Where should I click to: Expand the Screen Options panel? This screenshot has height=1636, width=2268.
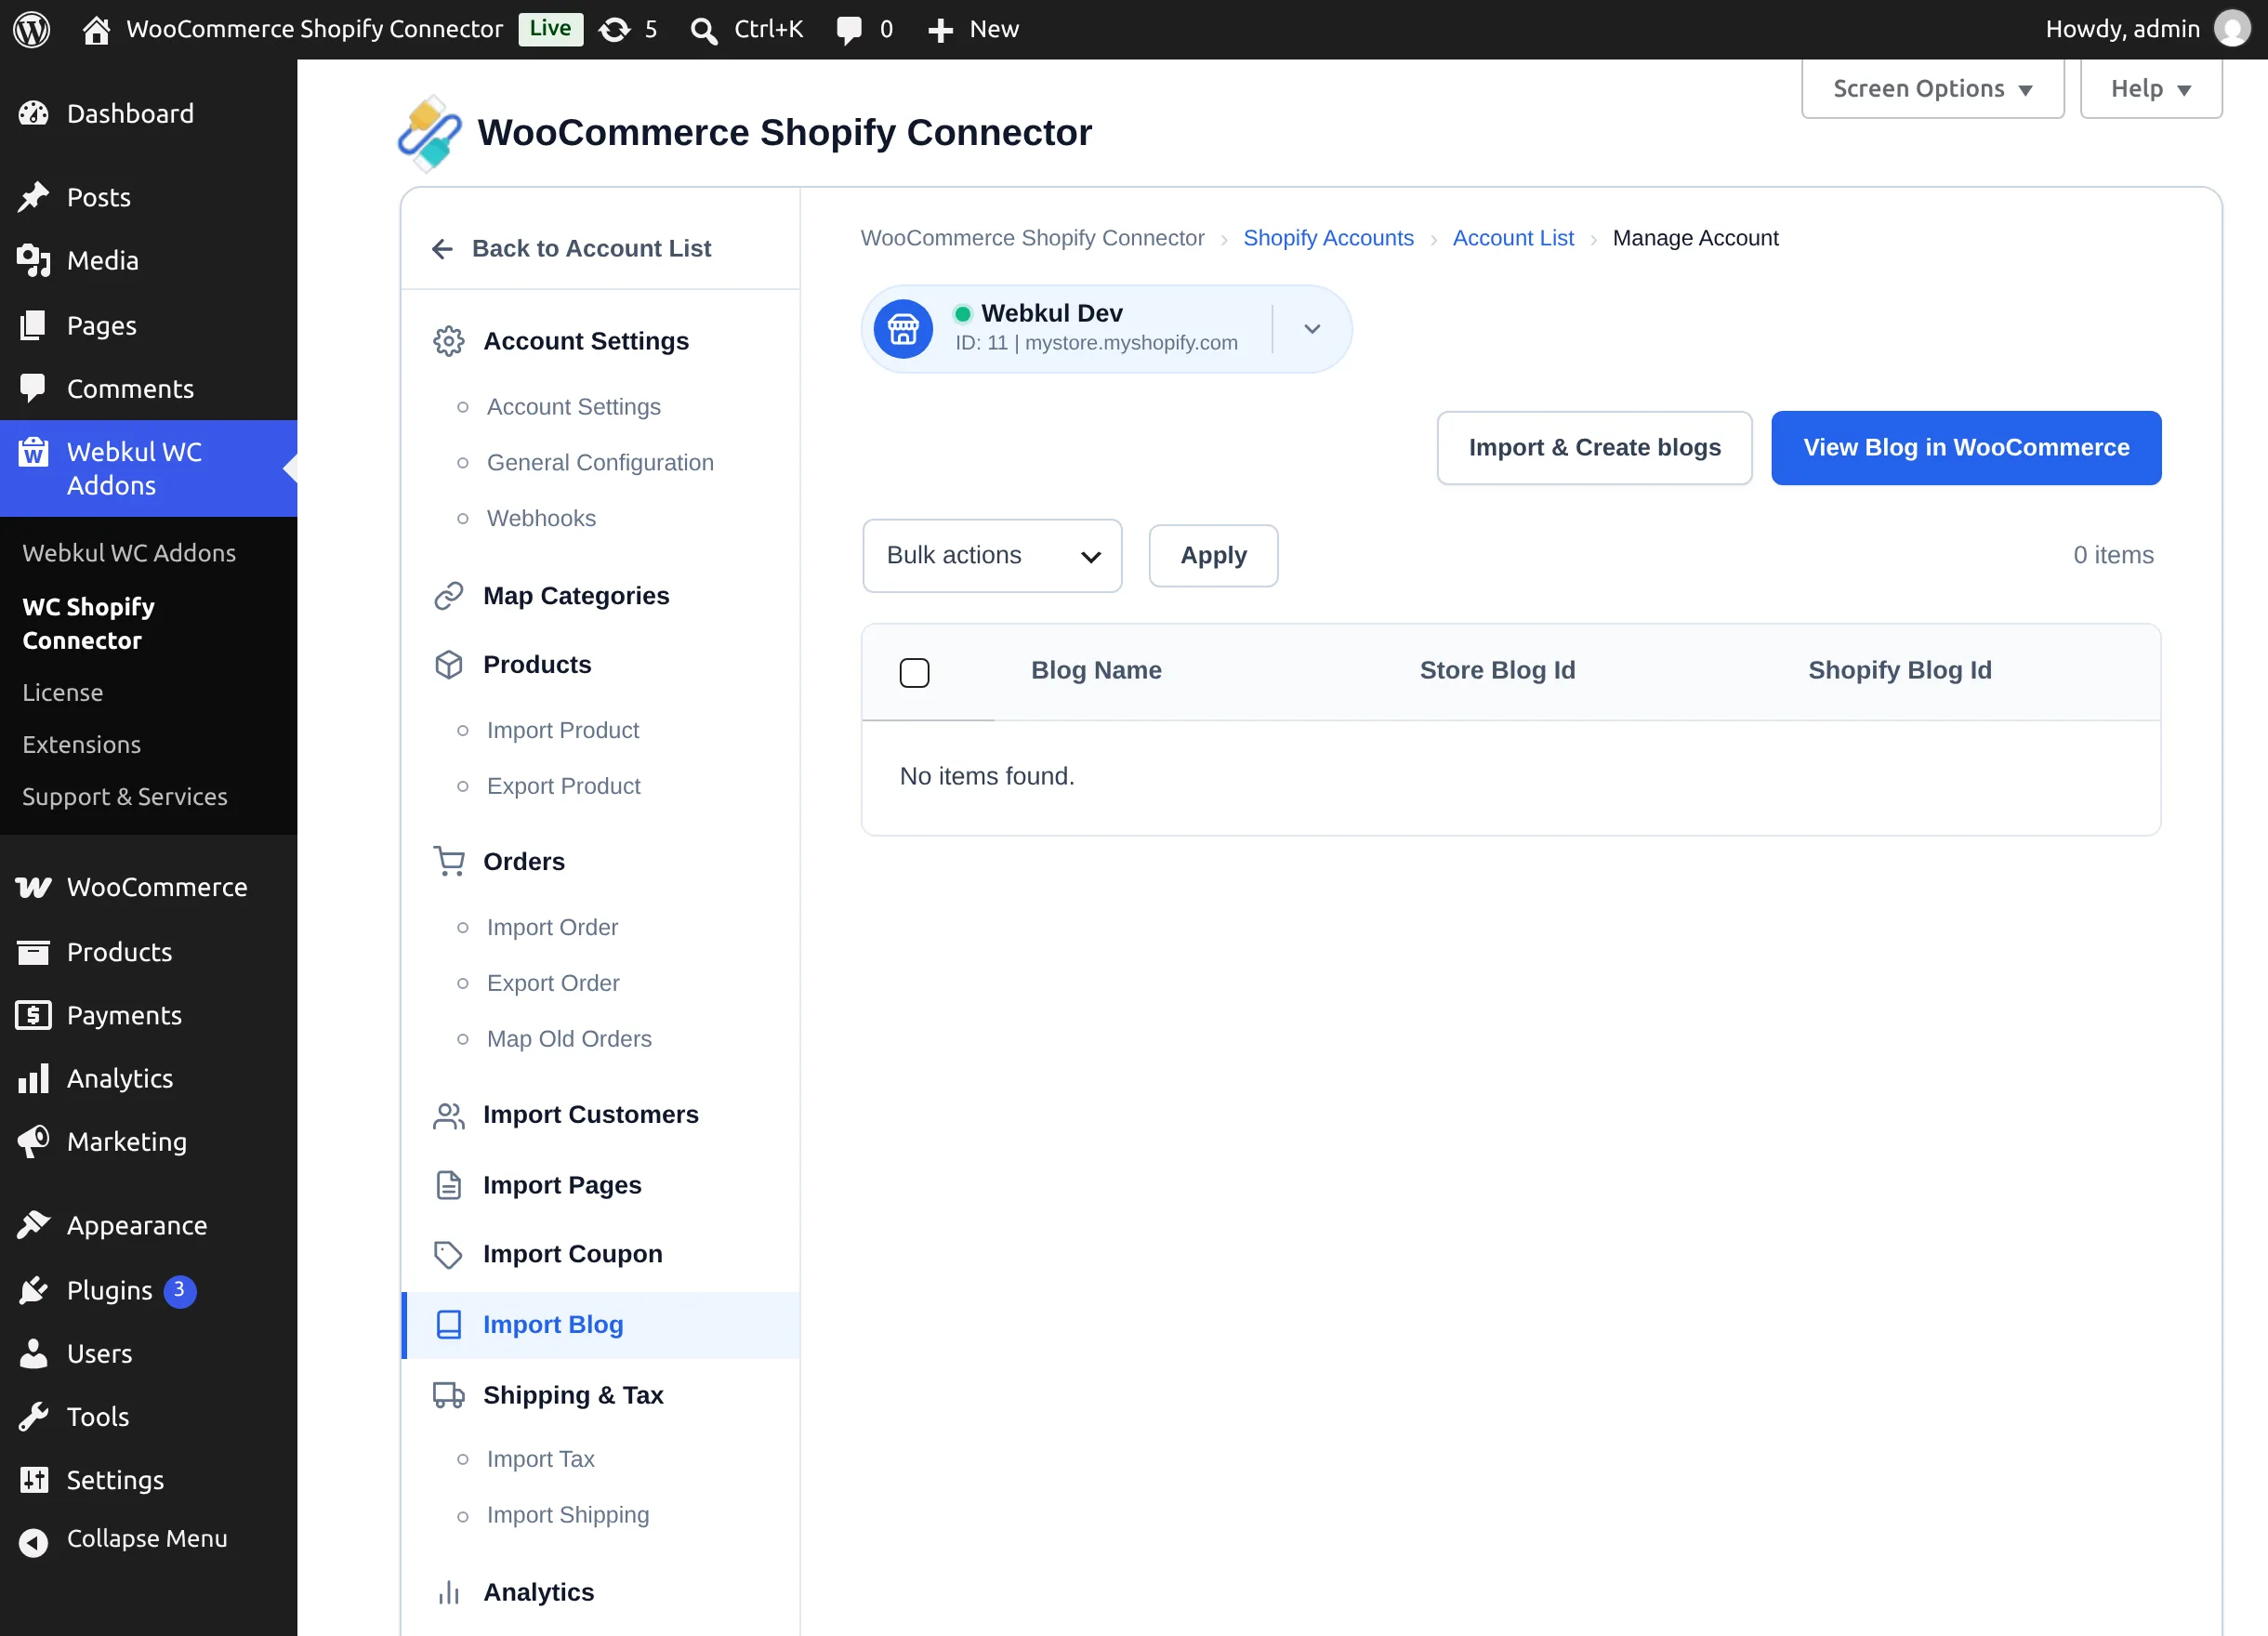(x=1932, y=89)
